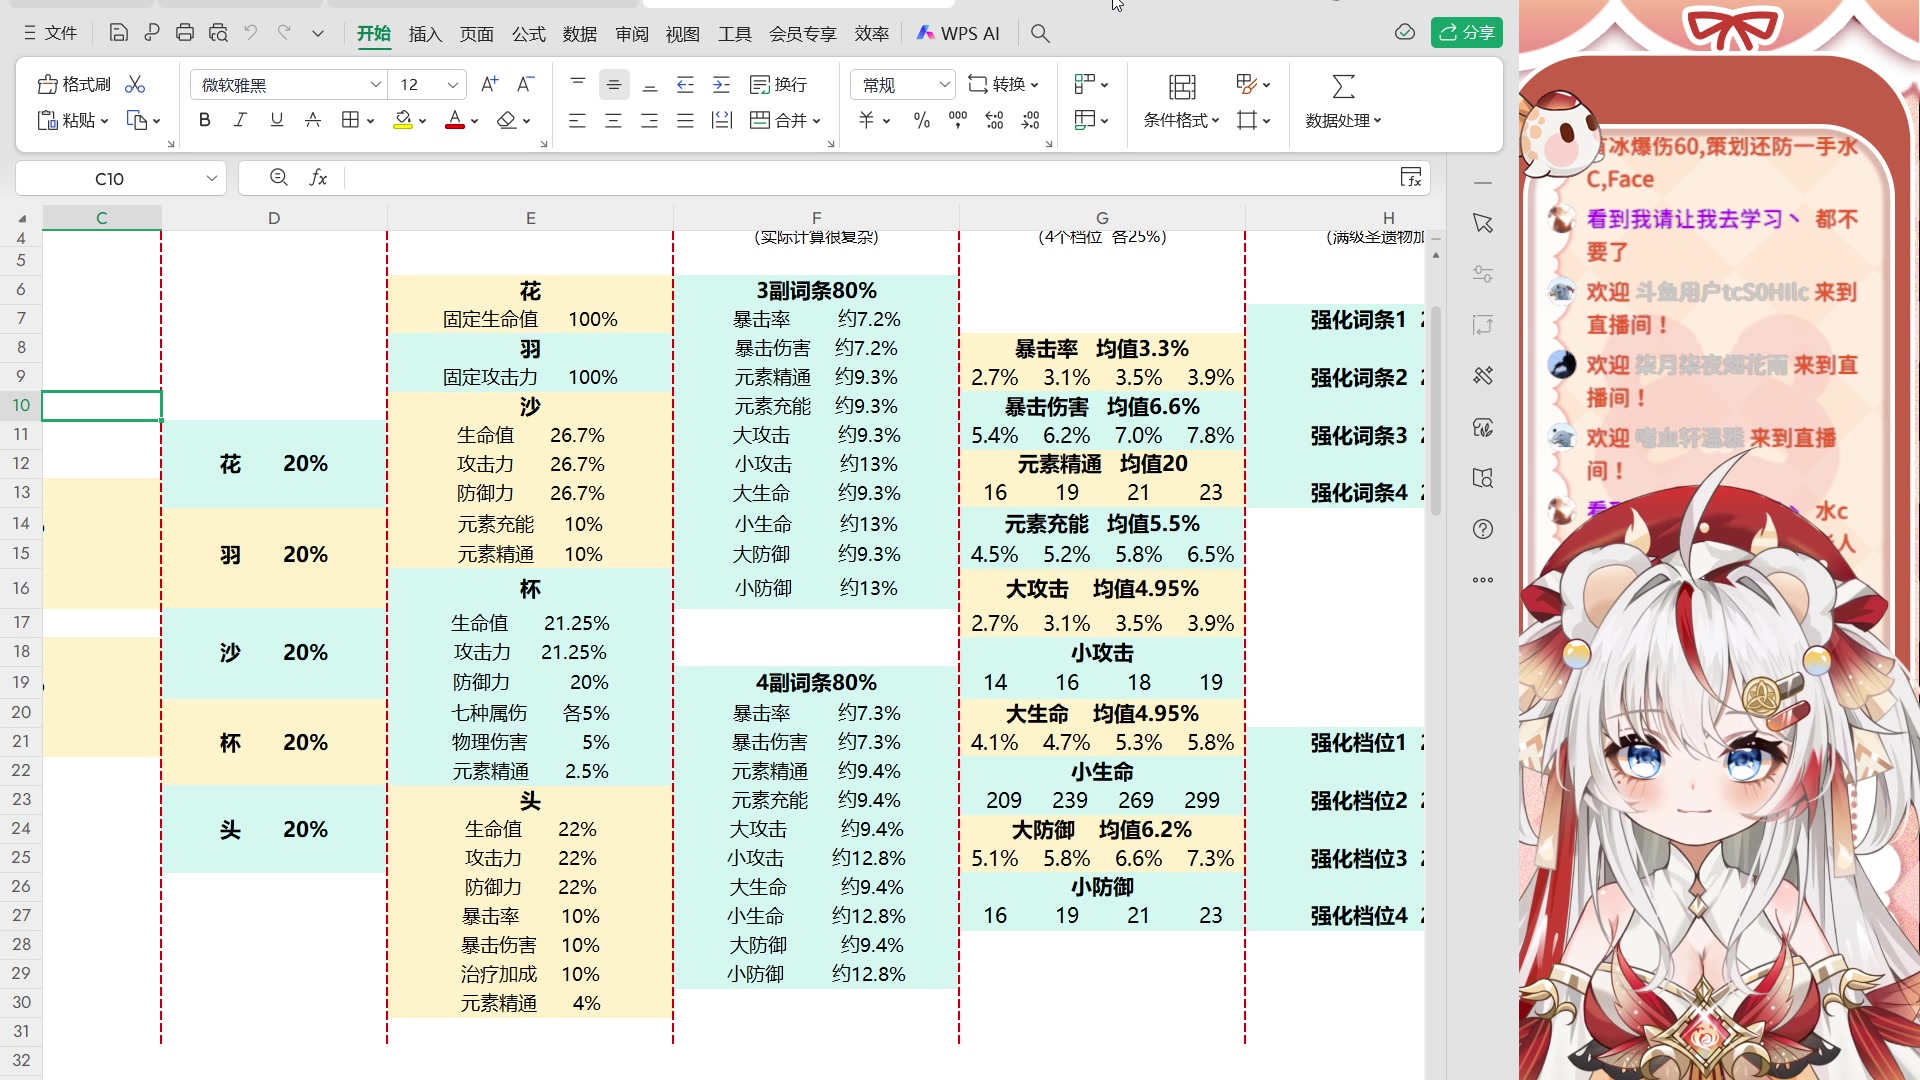Image resolution: width=1920 pixels, height=1080 pixels.
Task: Switch to the 审阅 Review tab
Action: [x=632, y=34]
